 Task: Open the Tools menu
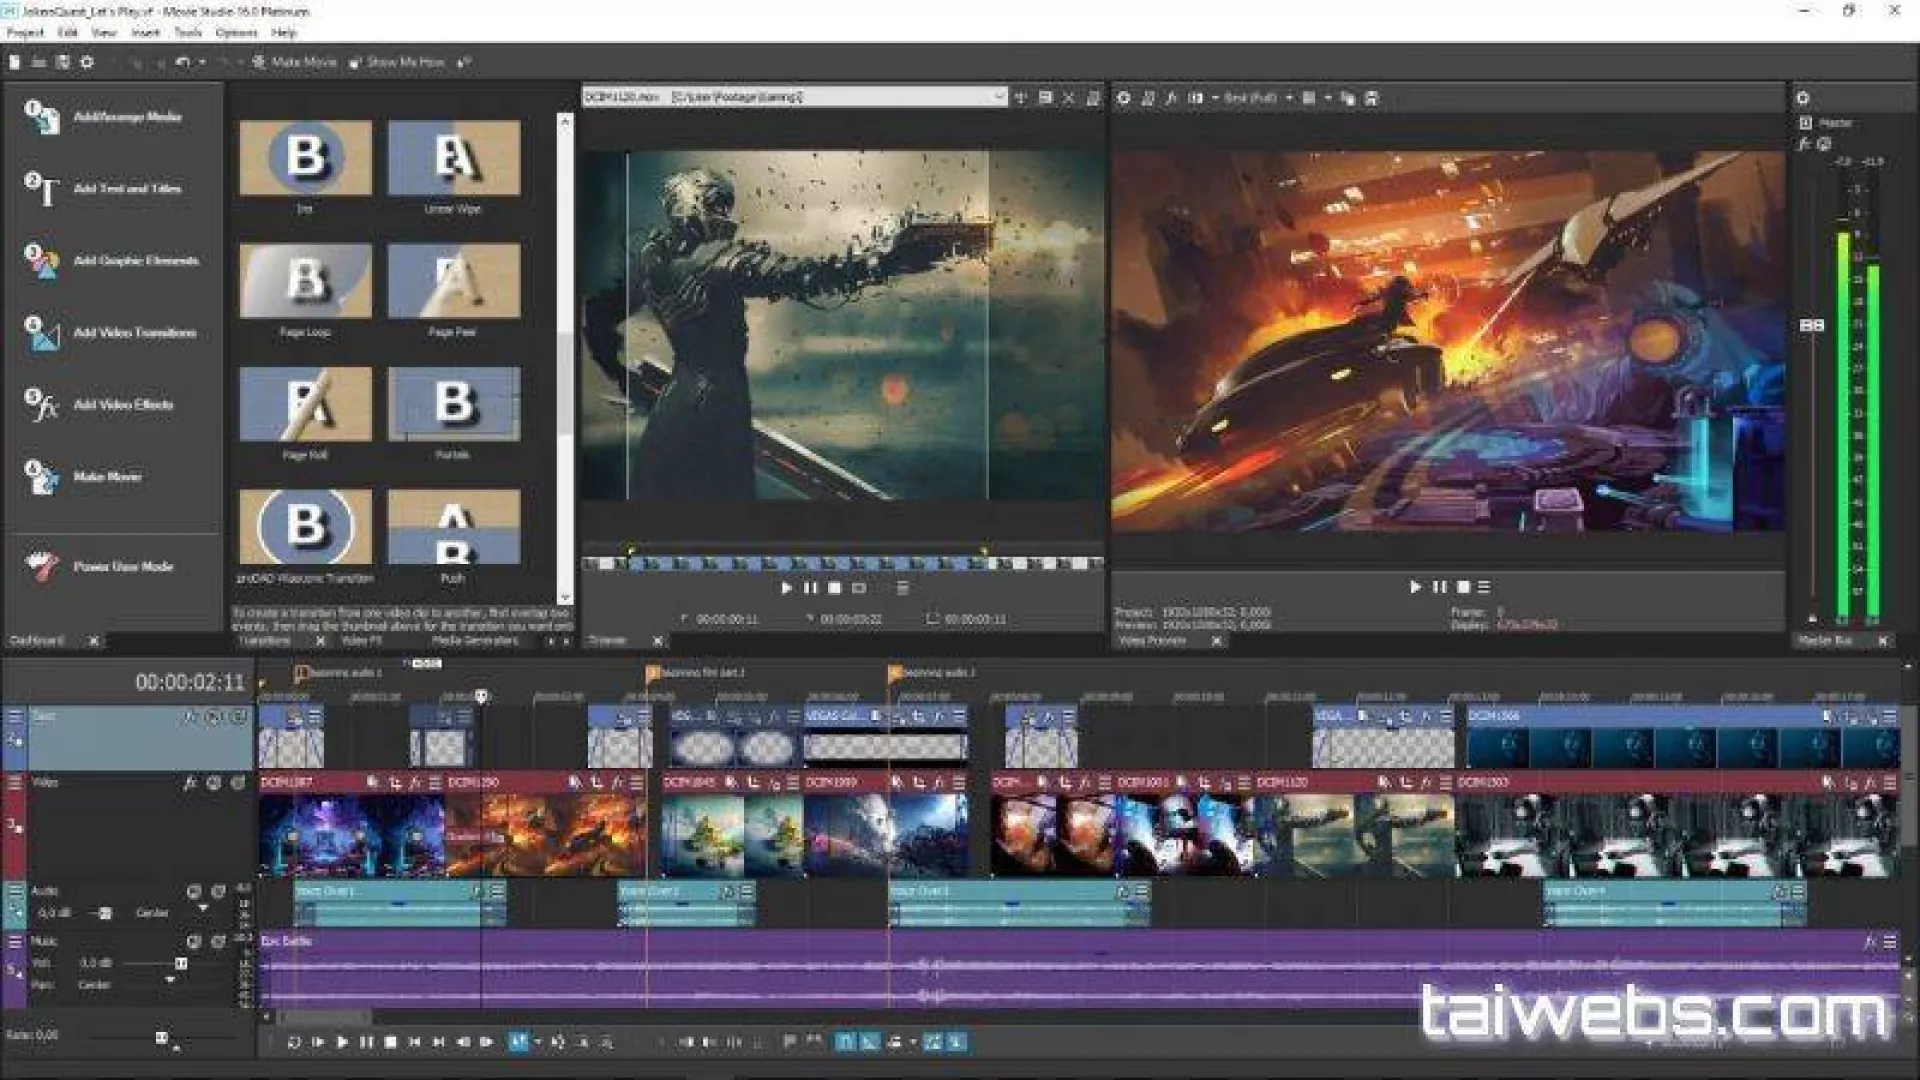click(188, 32)
